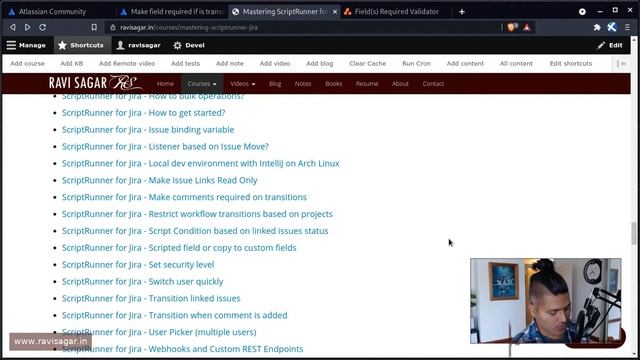640x360 pixels.
Task: Open Webhooks and Custom REST Endpoints link
Action: click(x=182, y=349)
